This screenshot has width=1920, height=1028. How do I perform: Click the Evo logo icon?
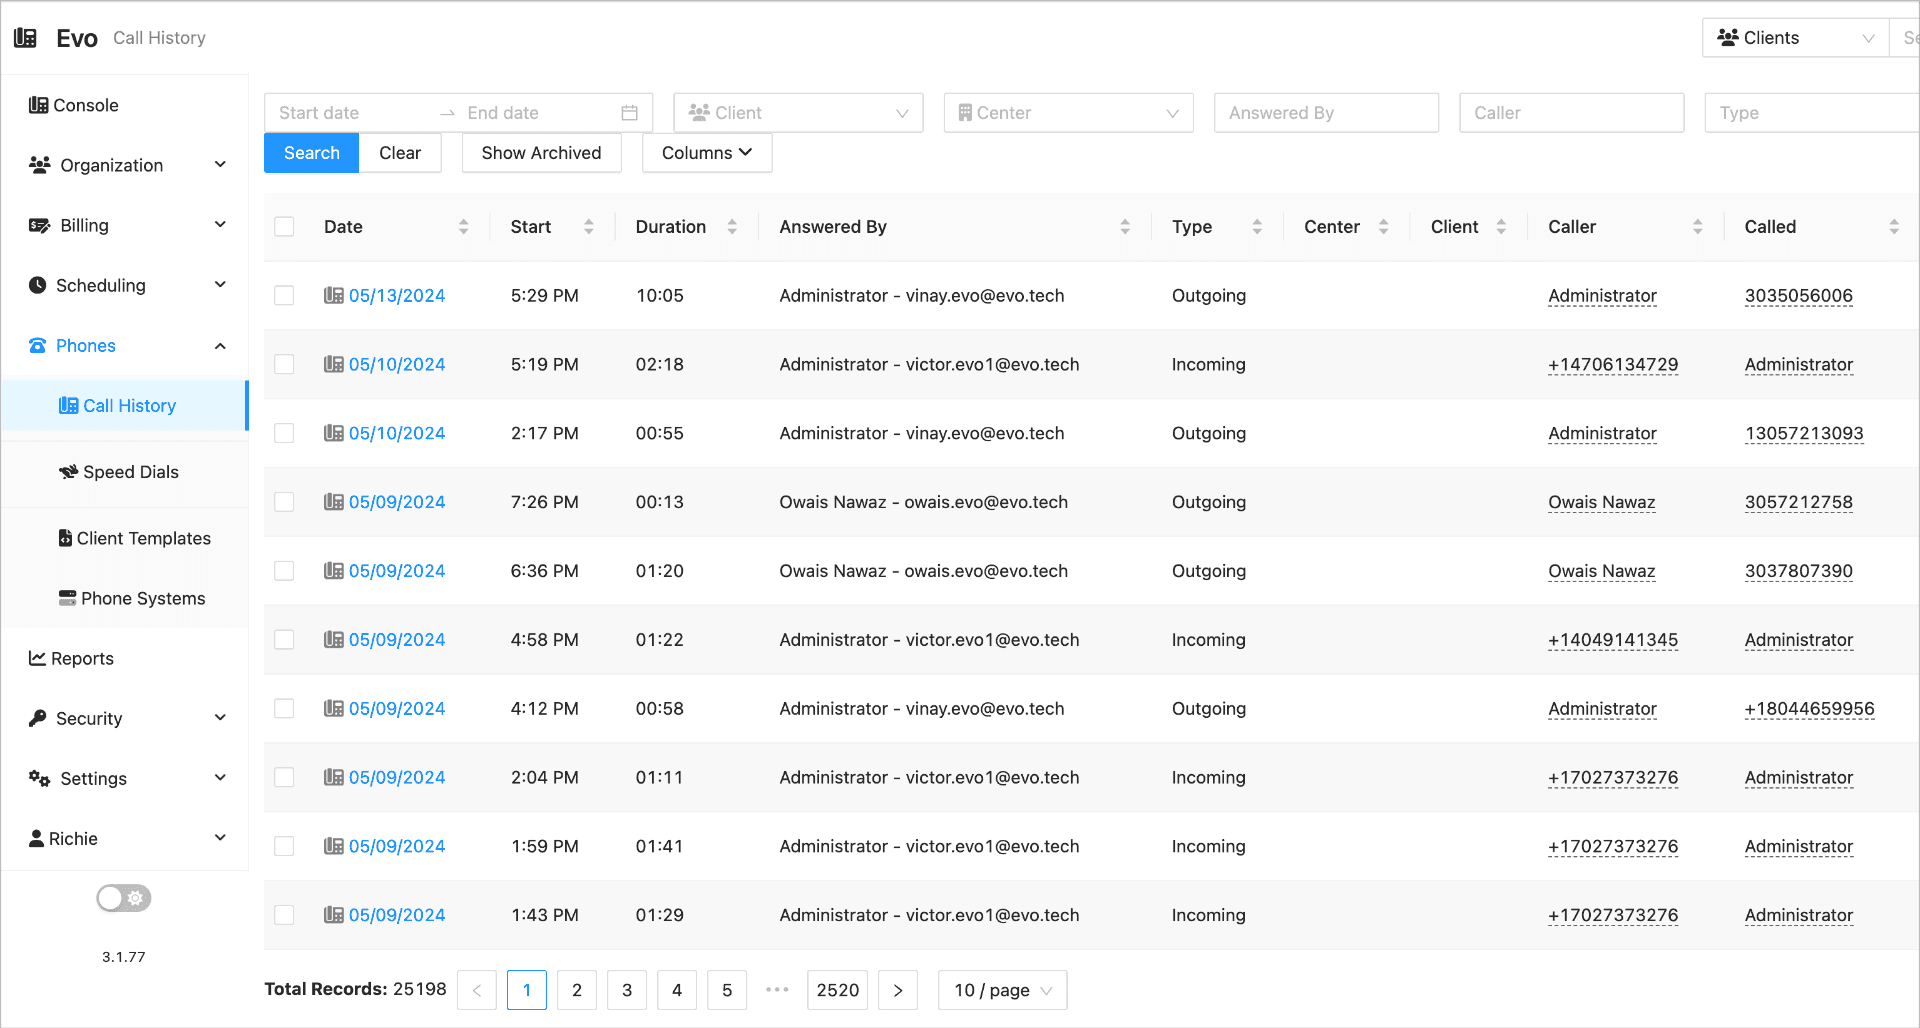point(26,38)
